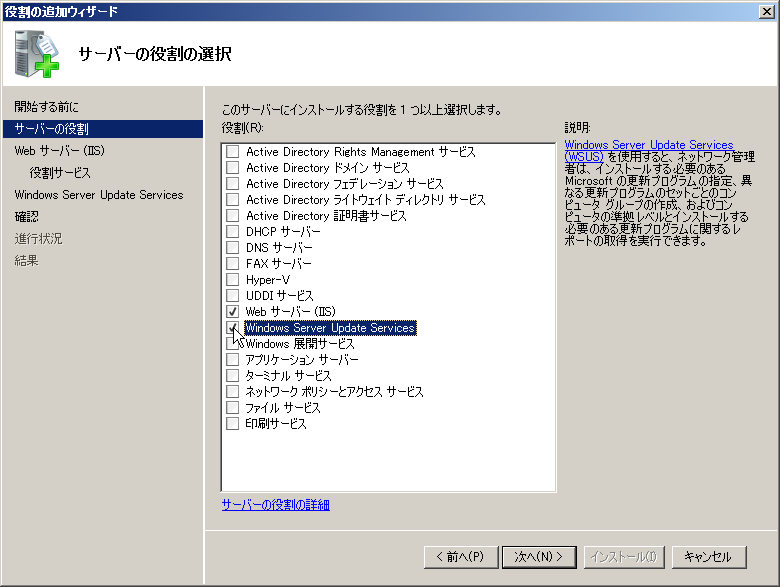Enable the DNS サーバー role checkbox
This screenshot has width=780, height=587.
pos(232,247)
